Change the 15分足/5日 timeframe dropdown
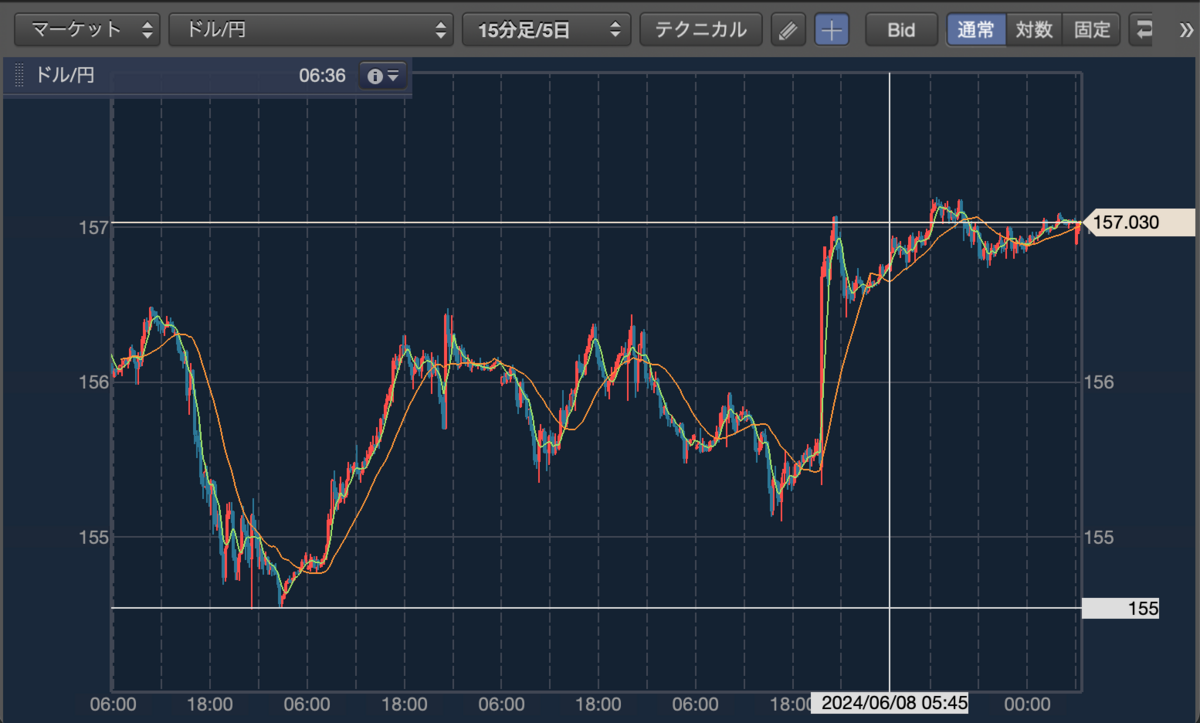The height and width of the screenshot is (723, 1200). click(546, 29)
